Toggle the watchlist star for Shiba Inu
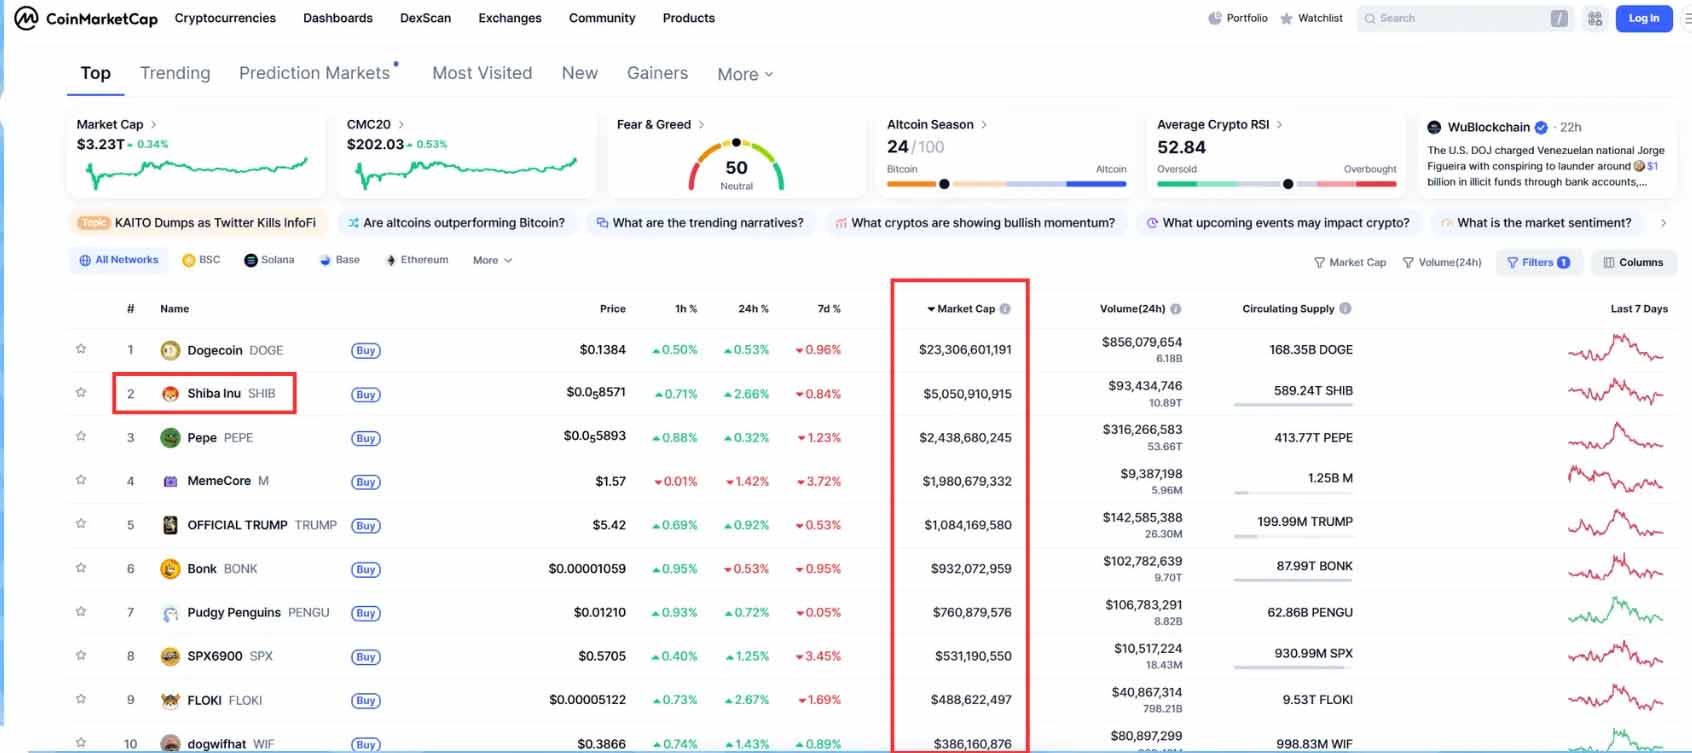Image resolution: width=1692 pixels, height=753 pixels. pos(81,393)
